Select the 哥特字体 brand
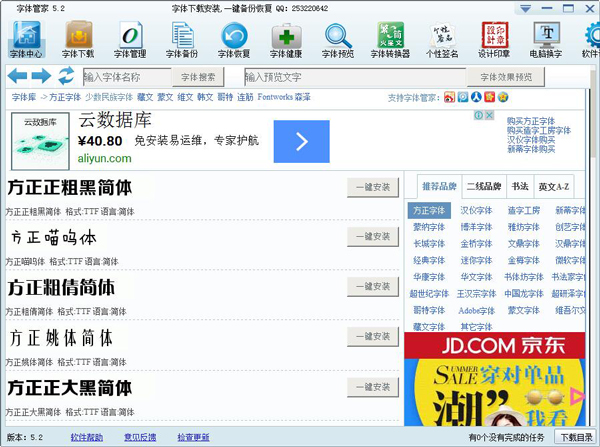 (429, 310)
